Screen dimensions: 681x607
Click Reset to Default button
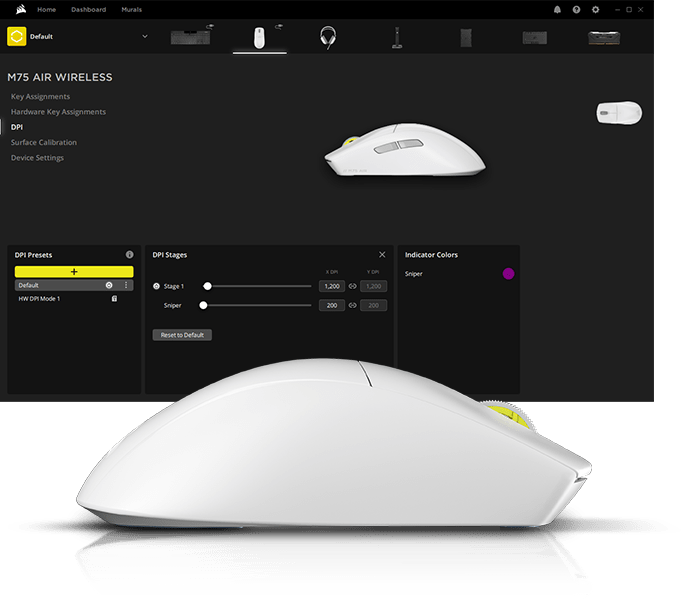pos(182,335)
